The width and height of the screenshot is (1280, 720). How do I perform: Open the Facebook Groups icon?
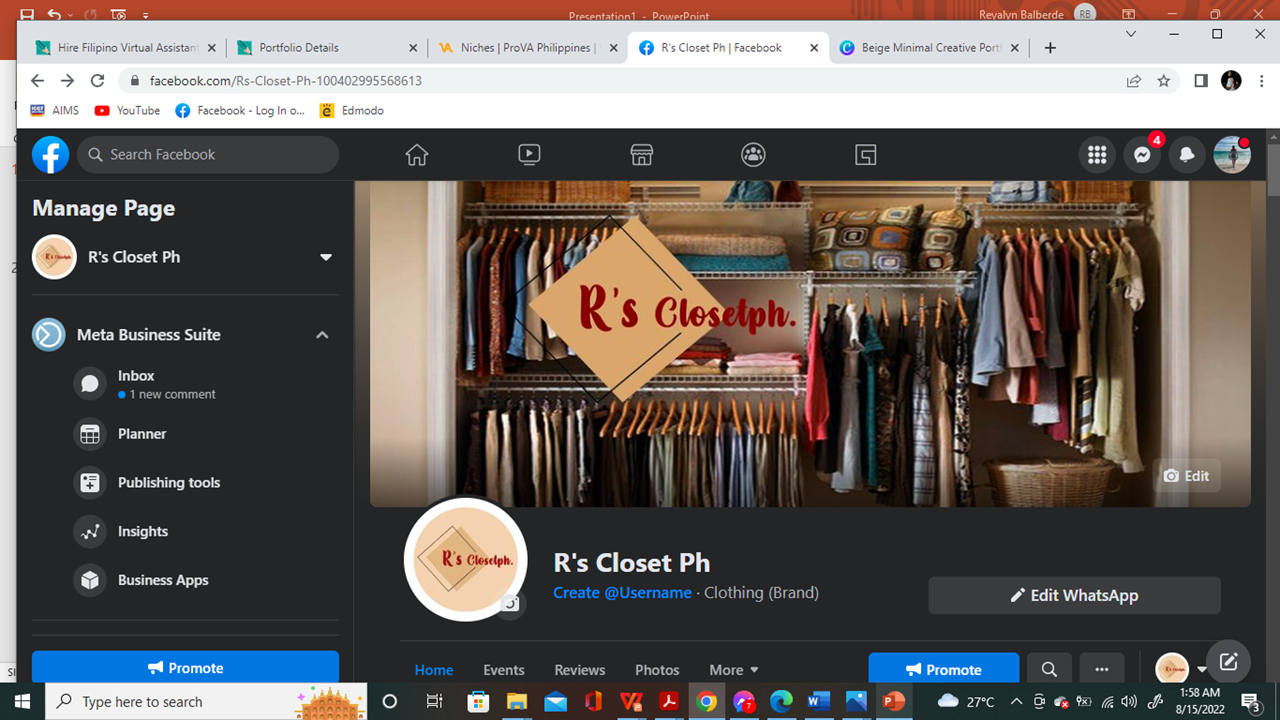tap(753, 155)
